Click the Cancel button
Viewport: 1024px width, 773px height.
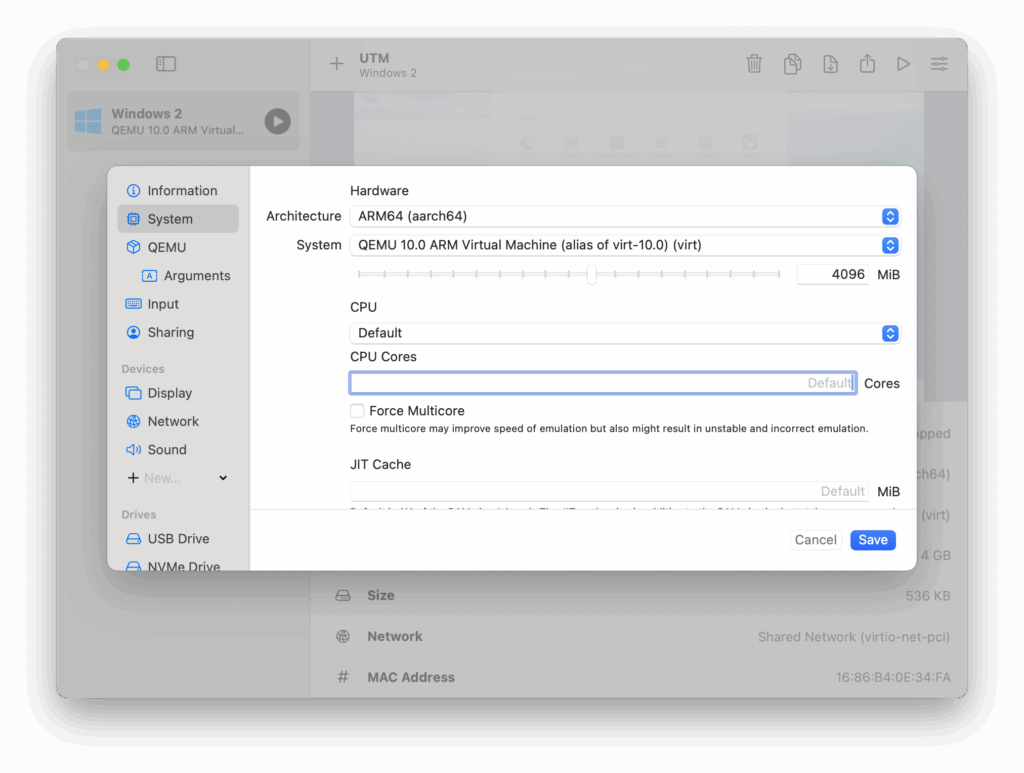815,540
